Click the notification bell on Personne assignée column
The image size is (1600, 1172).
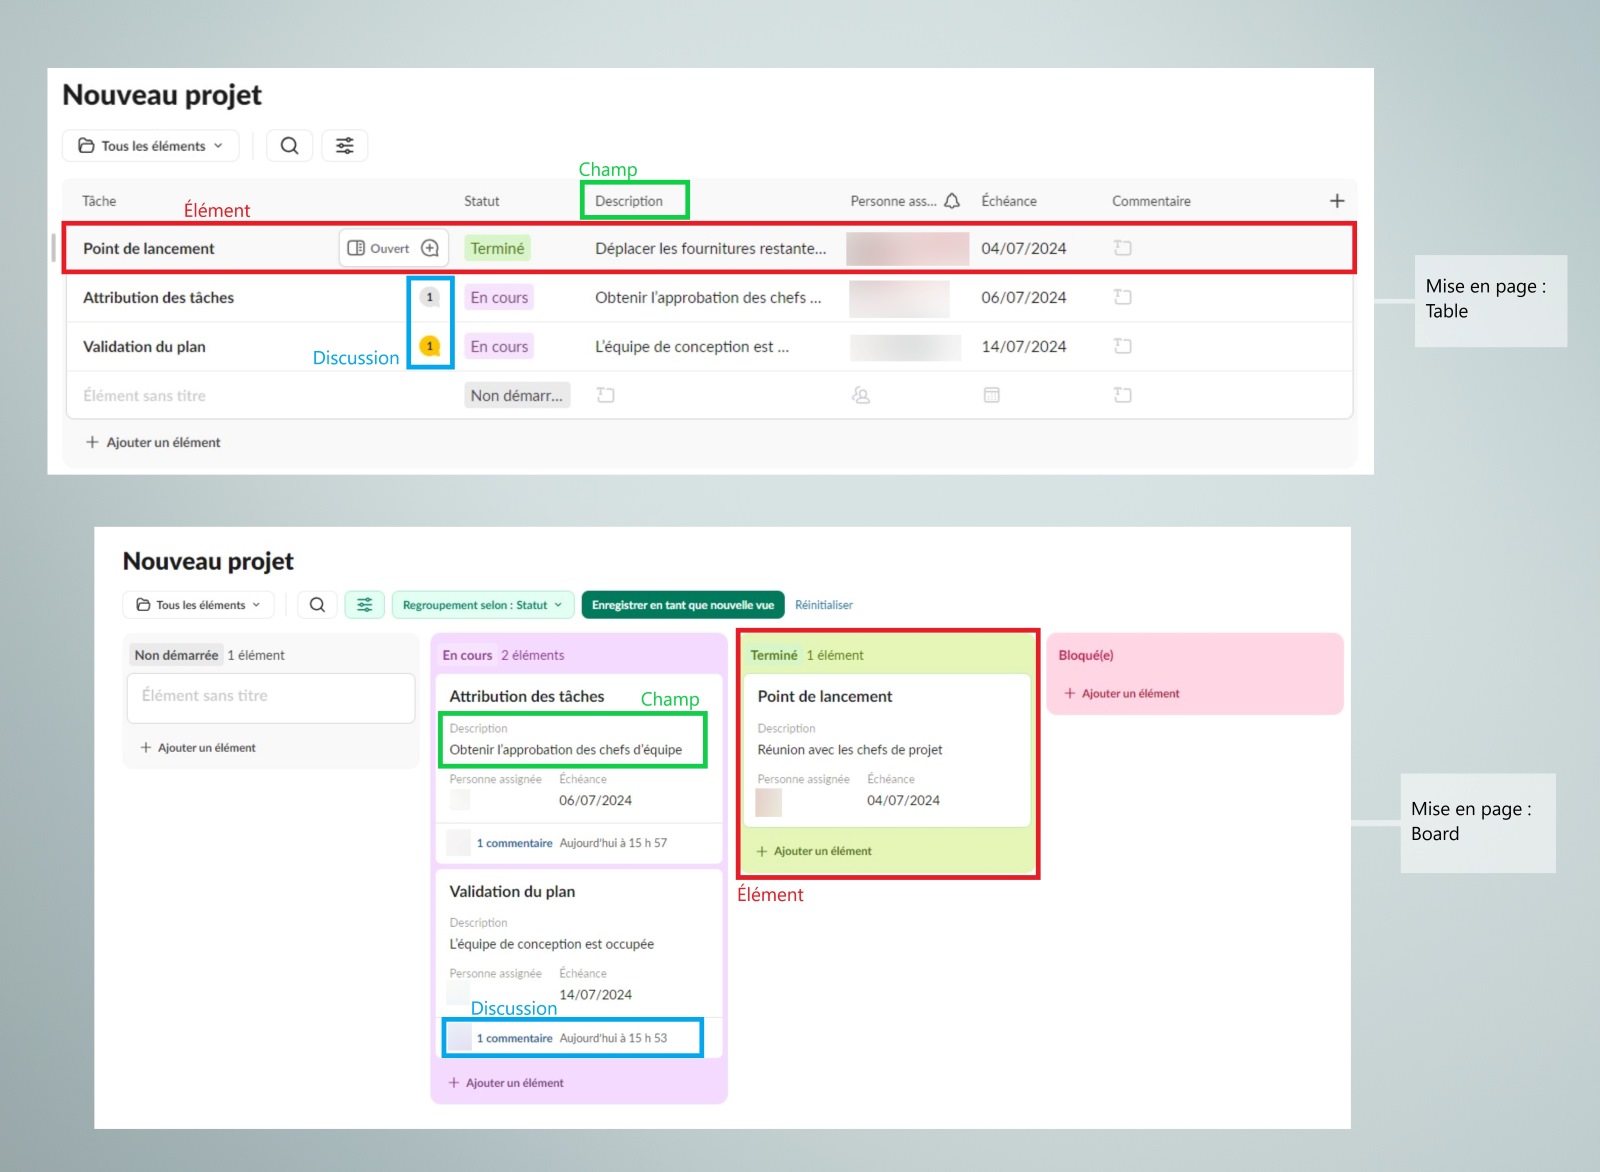point(953,200)
